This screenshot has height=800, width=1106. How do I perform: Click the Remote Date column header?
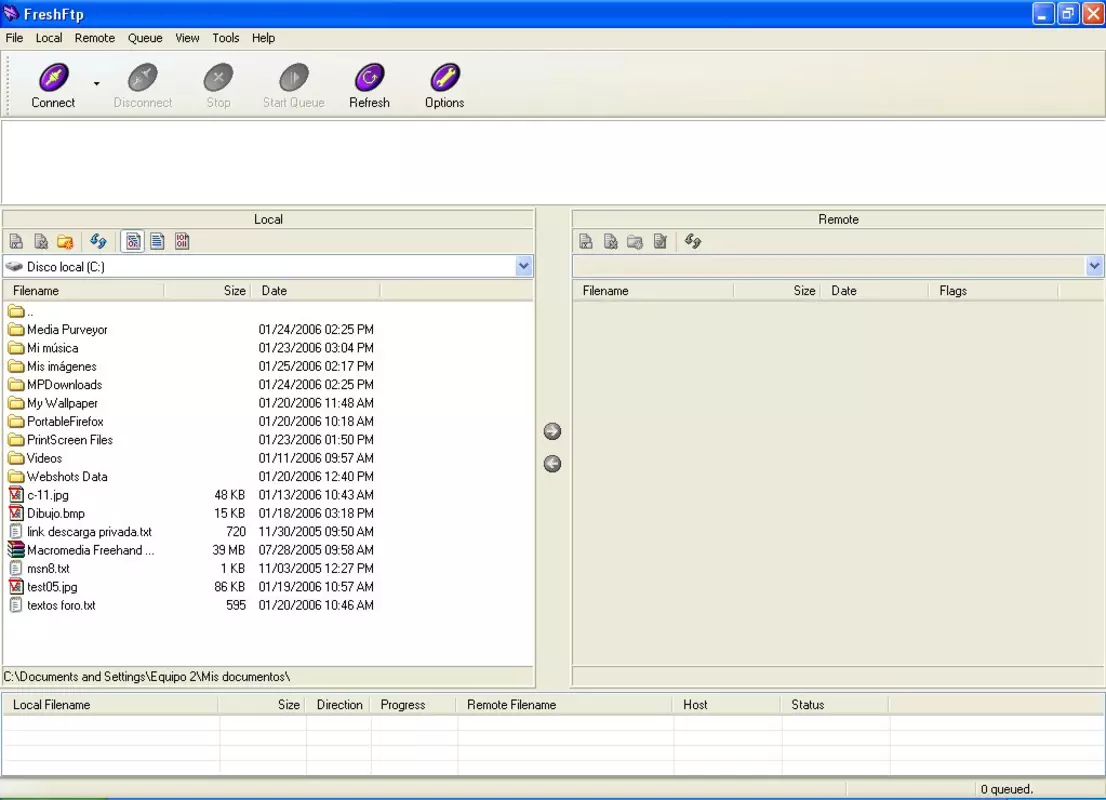pyautogui.click(x=874, y=291)
